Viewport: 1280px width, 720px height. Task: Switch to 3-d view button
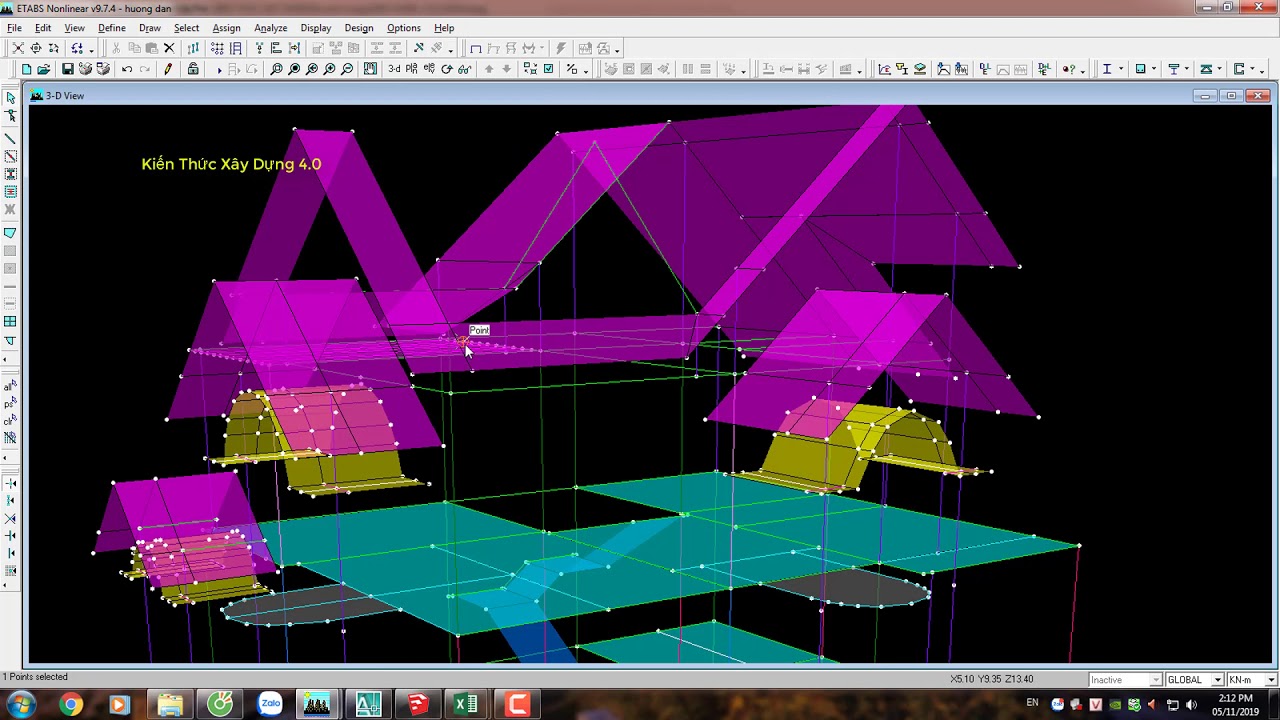coord(395,69)
